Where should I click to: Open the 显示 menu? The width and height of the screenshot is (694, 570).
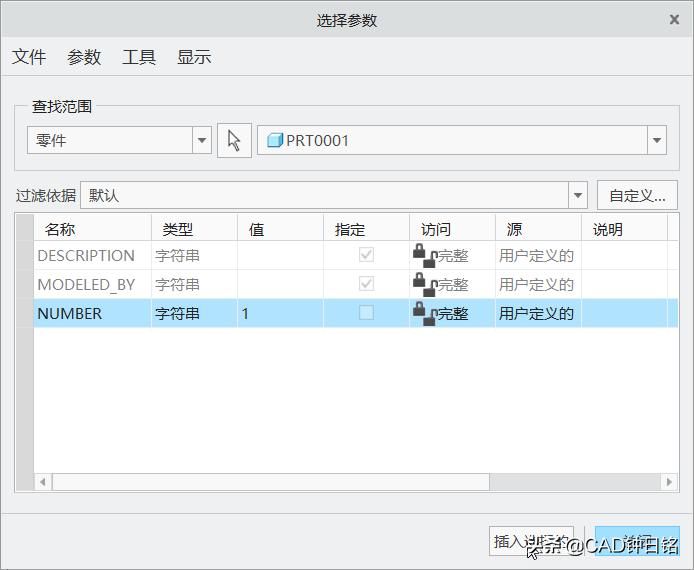coord(194,57)
